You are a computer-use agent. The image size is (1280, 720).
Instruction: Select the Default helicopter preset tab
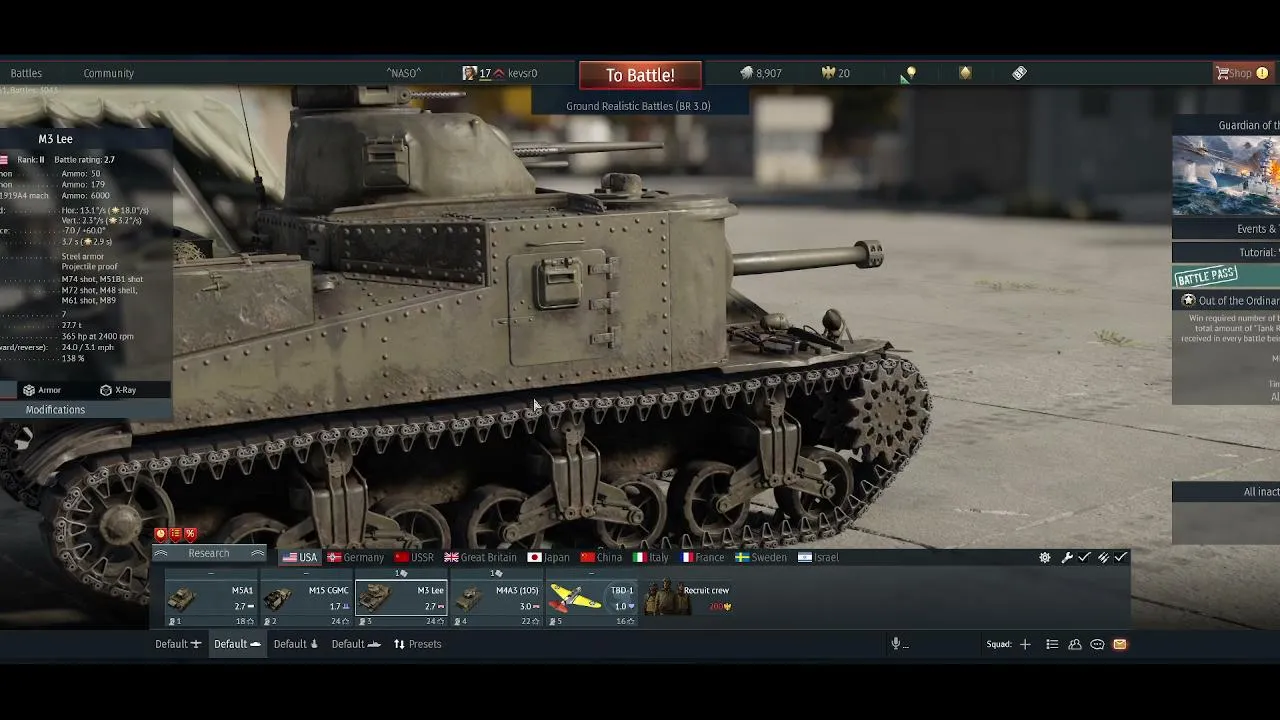296,644
